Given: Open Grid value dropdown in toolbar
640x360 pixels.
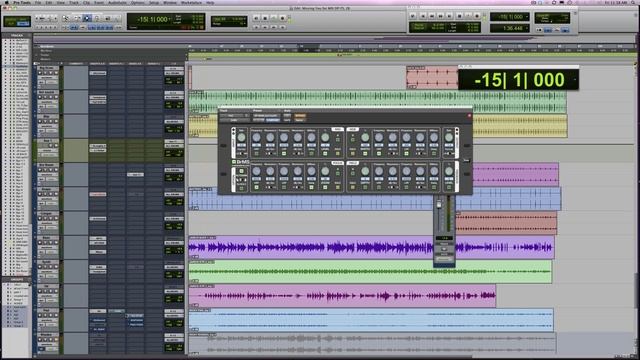Looking at the screenshot, I should coord(244,18).
